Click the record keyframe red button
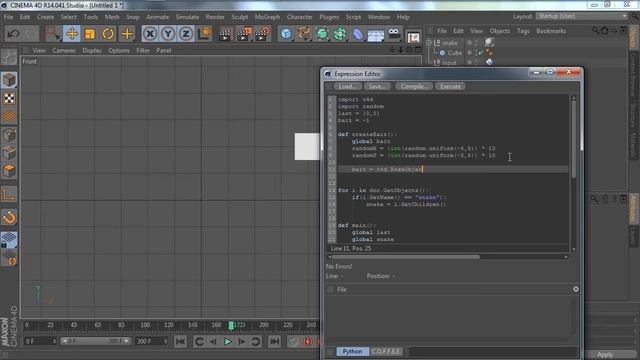 [308, 342]
